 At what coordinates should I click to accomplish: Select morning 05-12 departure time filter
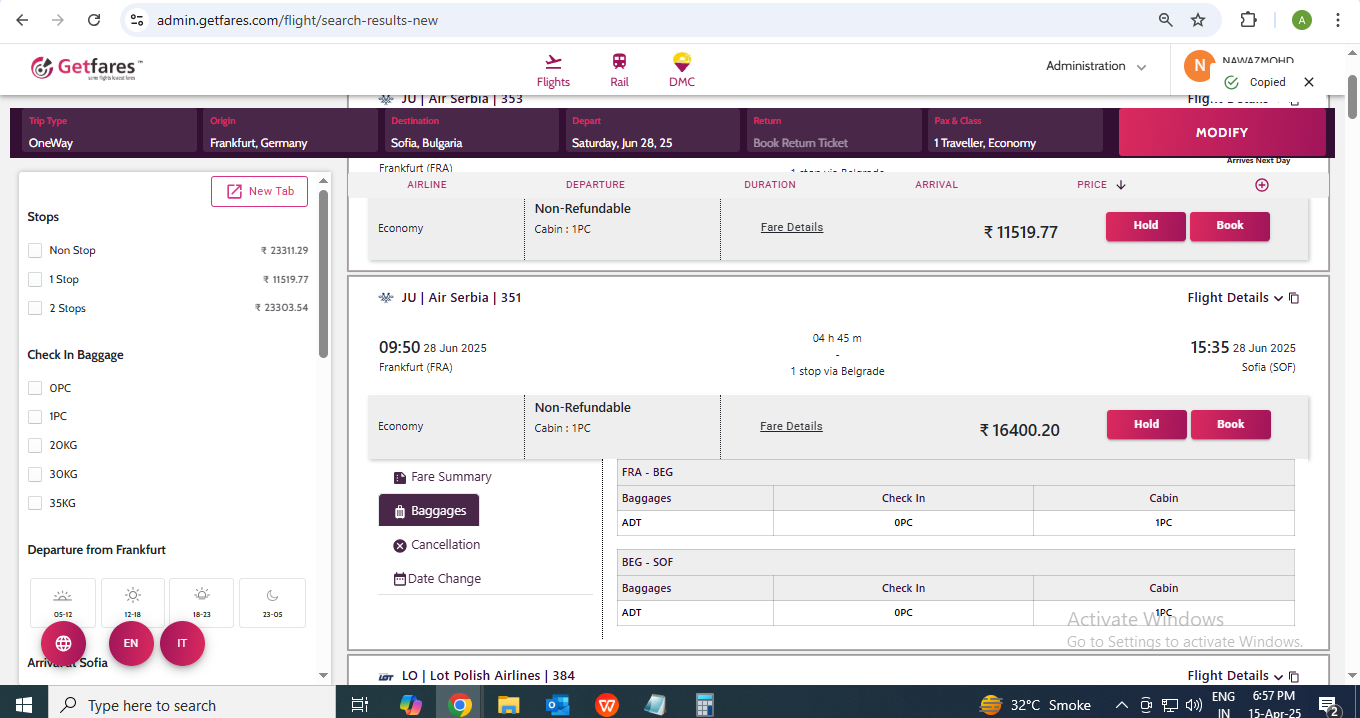tap(63, 602)
